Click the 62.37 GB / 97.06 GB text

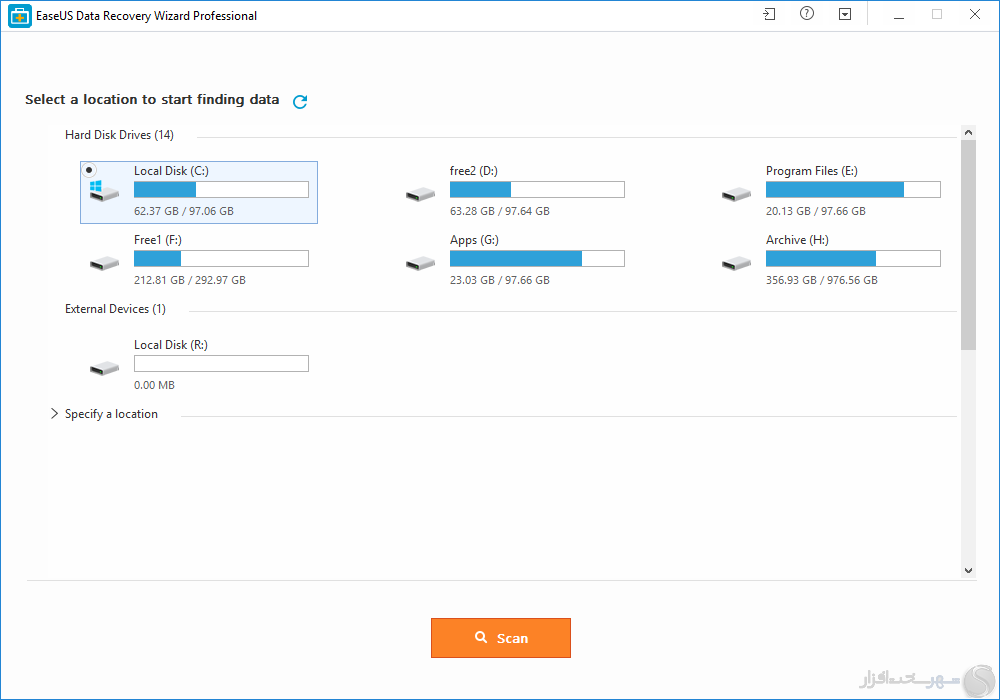coord(184,211)
